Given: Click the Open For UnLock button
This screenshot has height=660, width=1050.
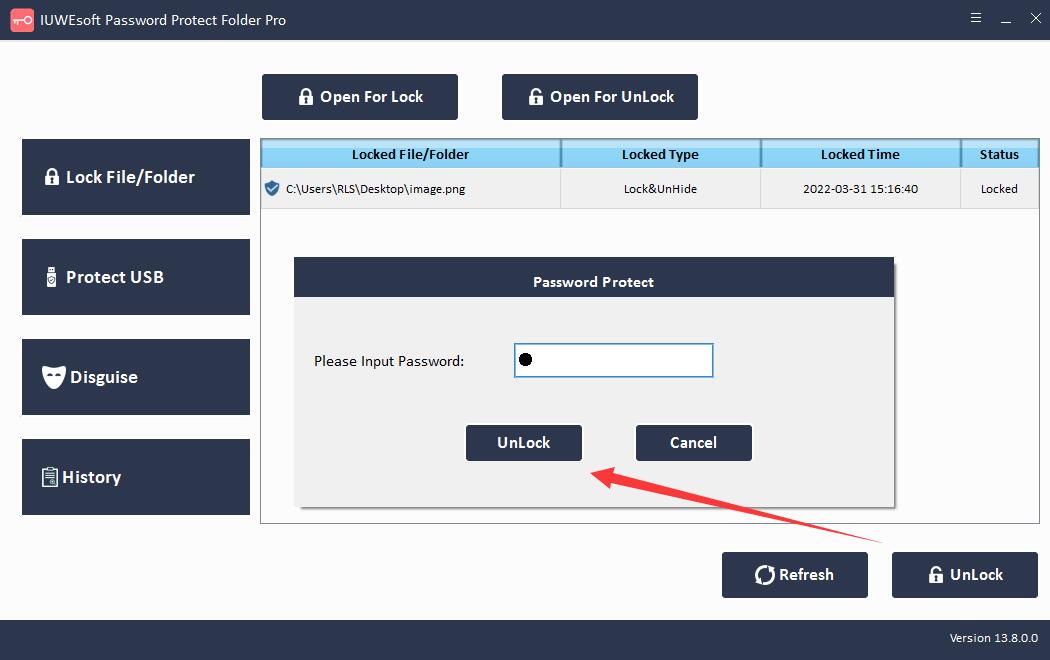Looking at the screenshot, I should [x=599, y=97].
